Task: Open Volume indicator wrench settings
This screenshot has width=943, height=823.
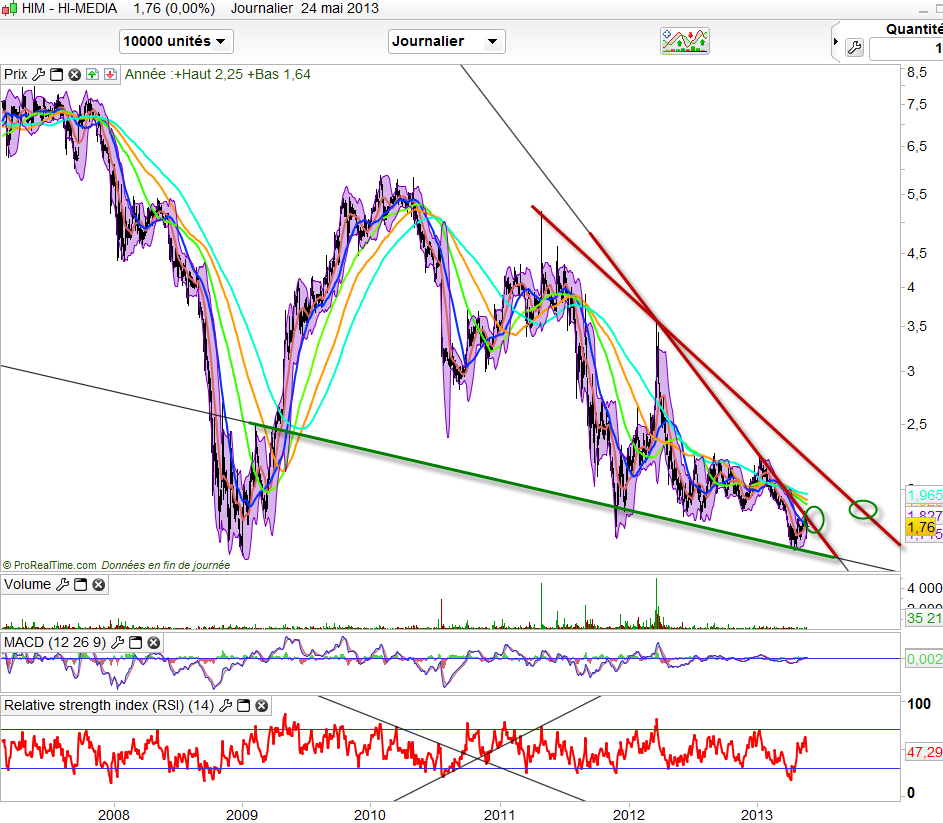Action: tap(62, 584)
